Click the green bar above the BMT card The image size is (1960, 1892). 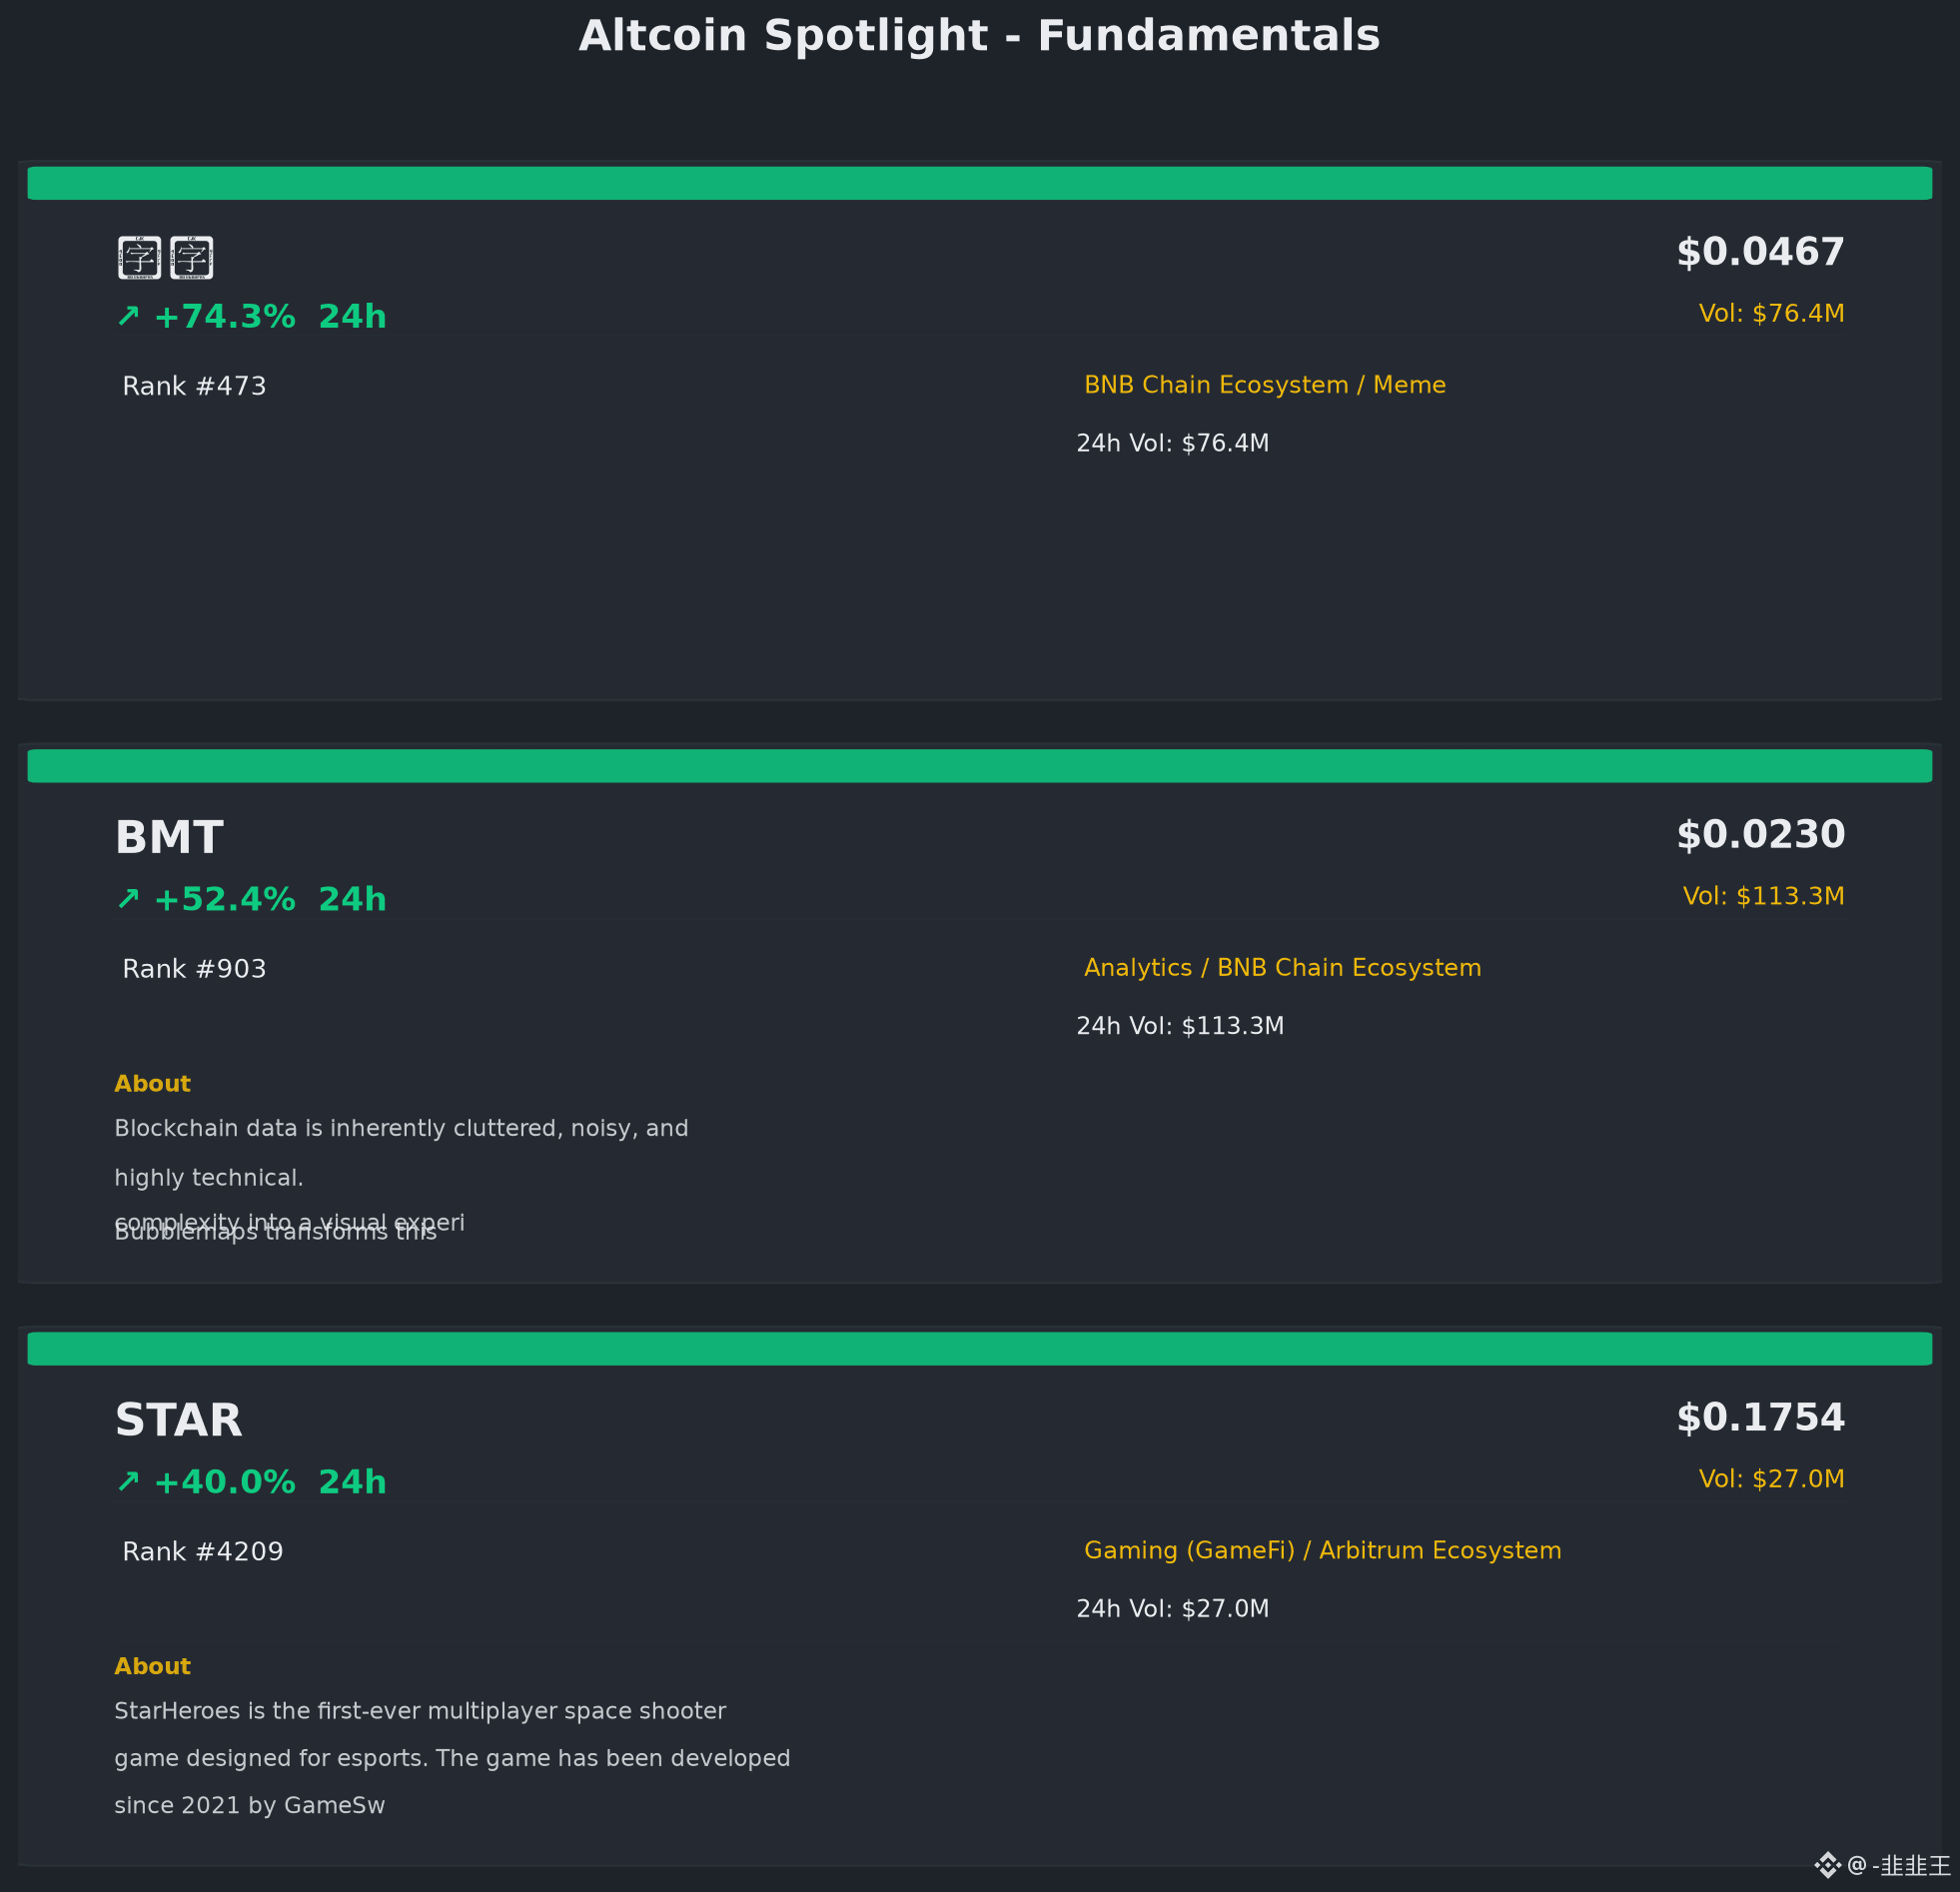tap(980, 766)
